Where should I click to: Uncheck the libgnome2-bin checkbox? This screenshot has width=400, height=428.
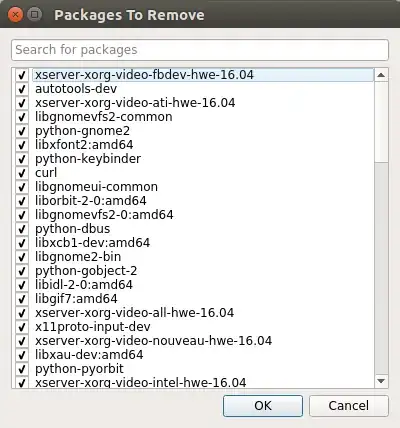(22, 257)
